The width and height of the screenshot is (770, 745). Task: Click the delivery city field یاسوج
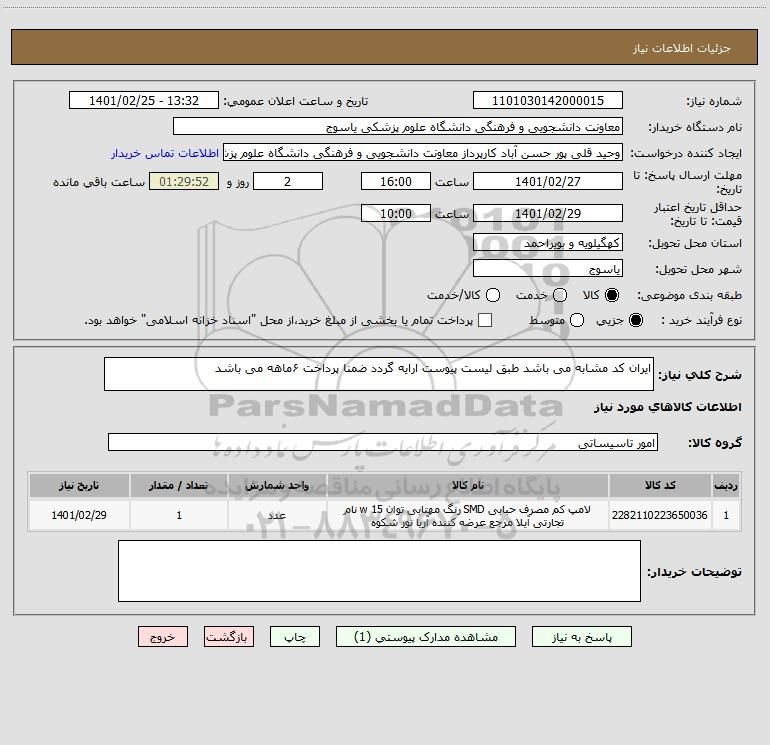pyautogui.click(x=548, y=268)
